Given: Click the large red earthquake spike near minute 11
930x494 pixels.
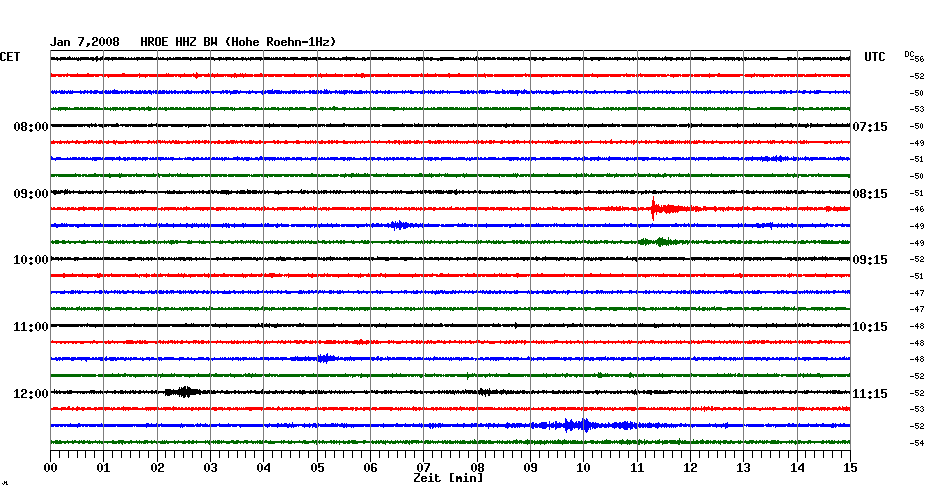Looking at the screenshot, I should 654,209.
